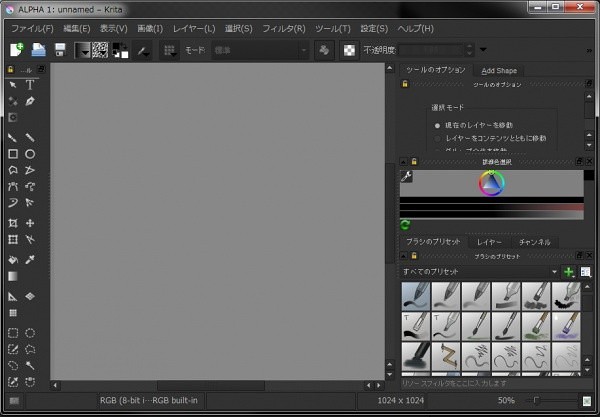Image resolution: width=600 pixels, height=417 pixels.
Task: Open the brush presets grid dropdown
Action: coord(169,50)
